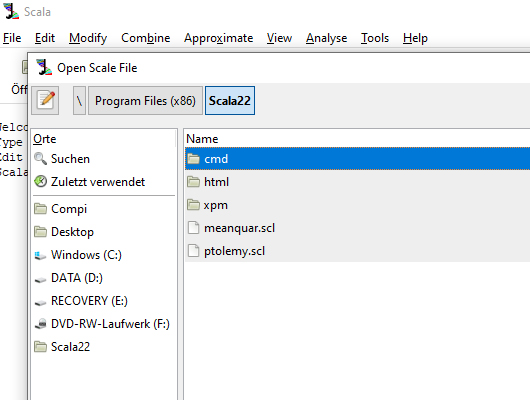Open the Analyse menu
This screenshot has height=400, width=530.
[x=327, y=38]
